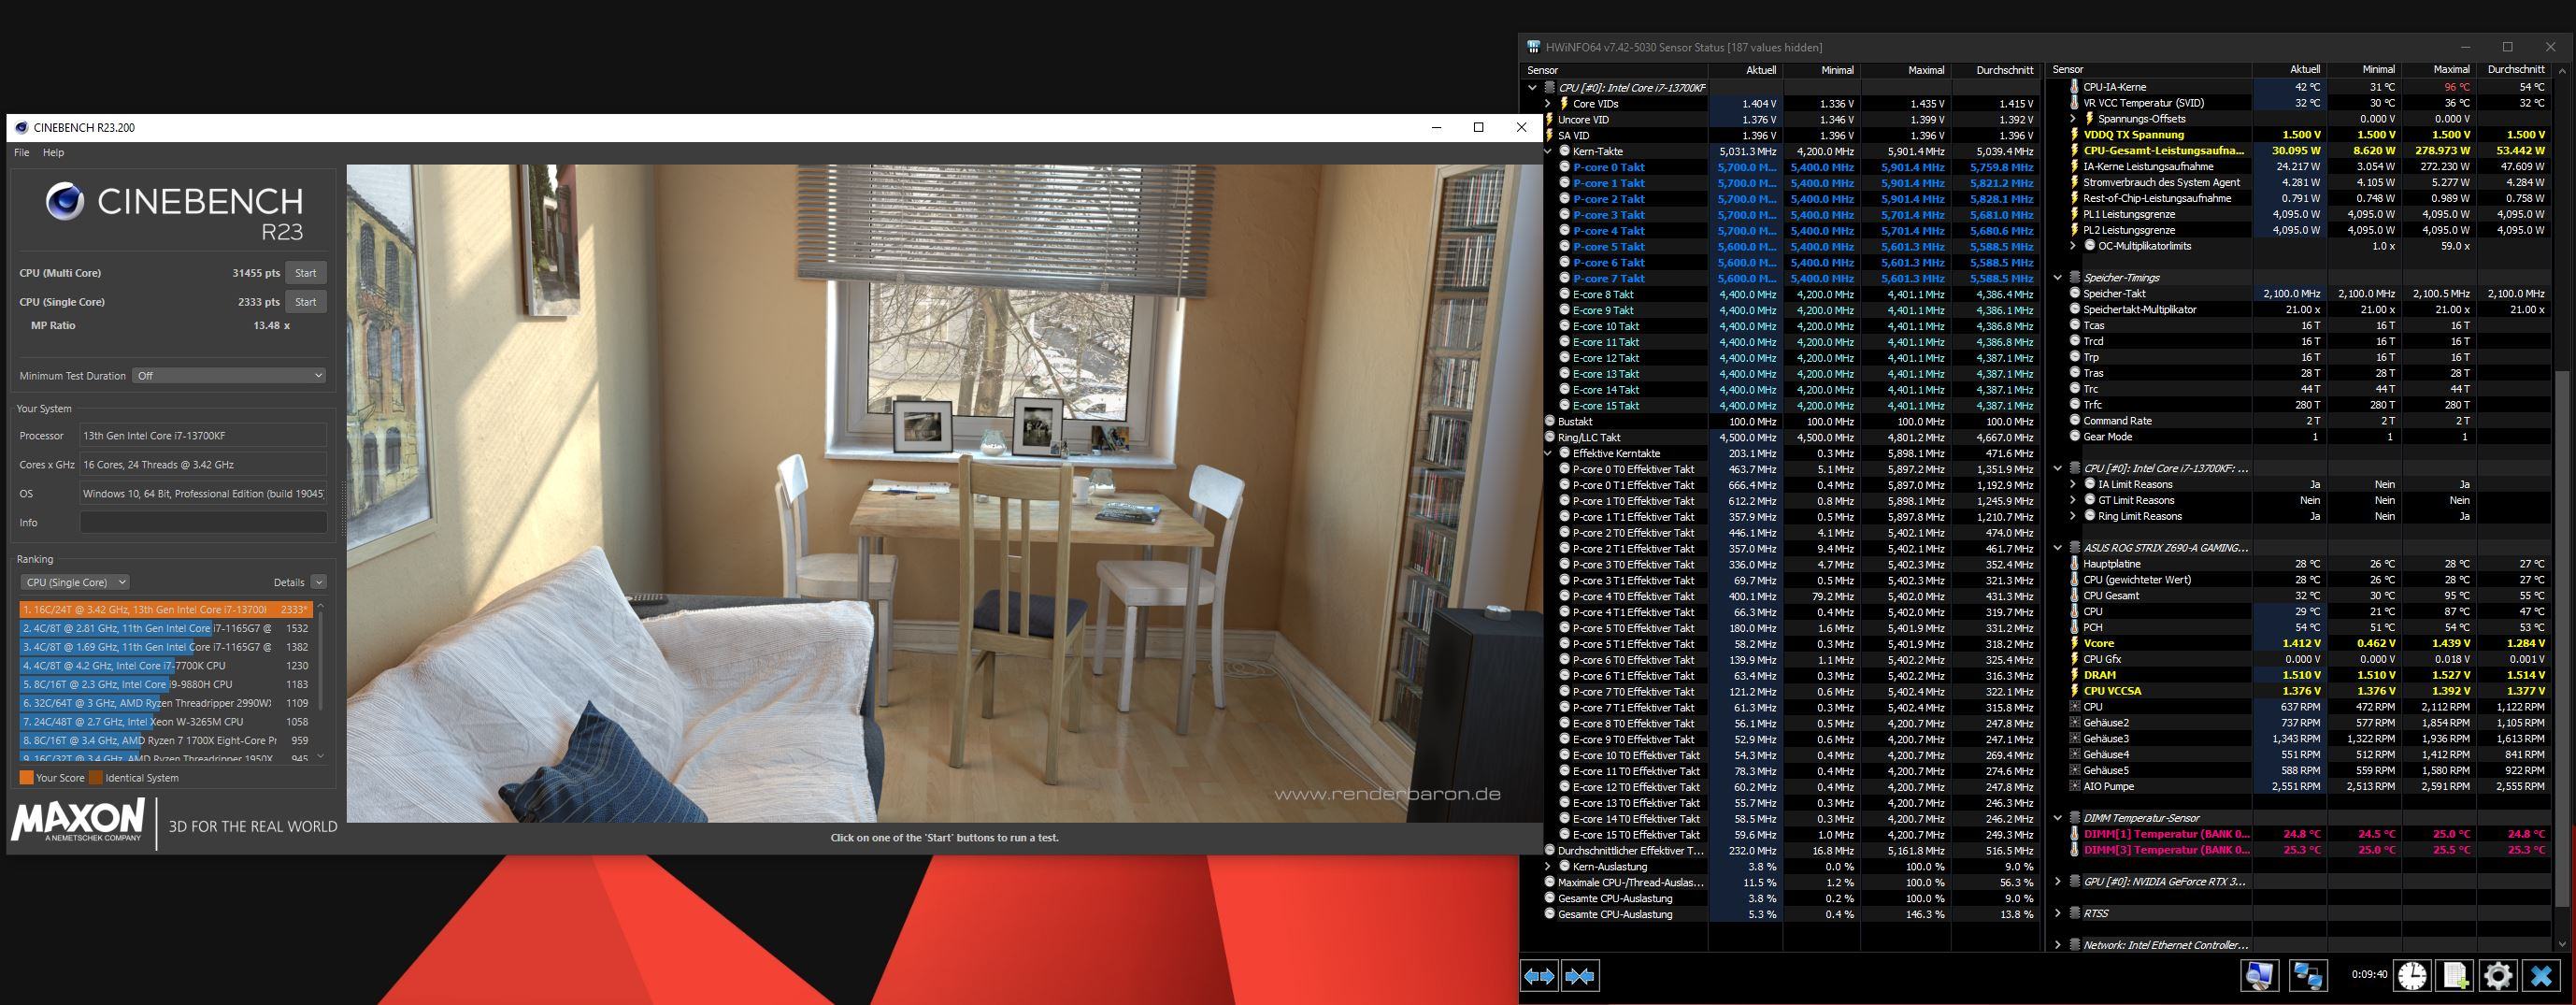Expand the Spannungs-Offsets row
2576x1005 pixels.
pos(2073,119)
